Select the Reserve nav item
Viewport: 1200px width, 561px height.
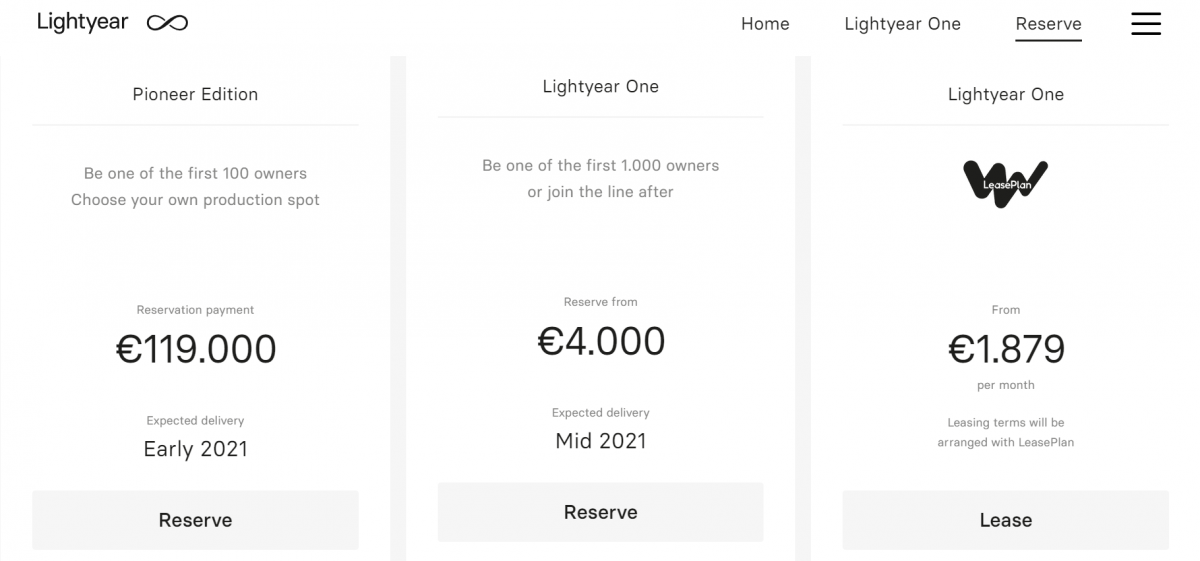pos(1048,24)
